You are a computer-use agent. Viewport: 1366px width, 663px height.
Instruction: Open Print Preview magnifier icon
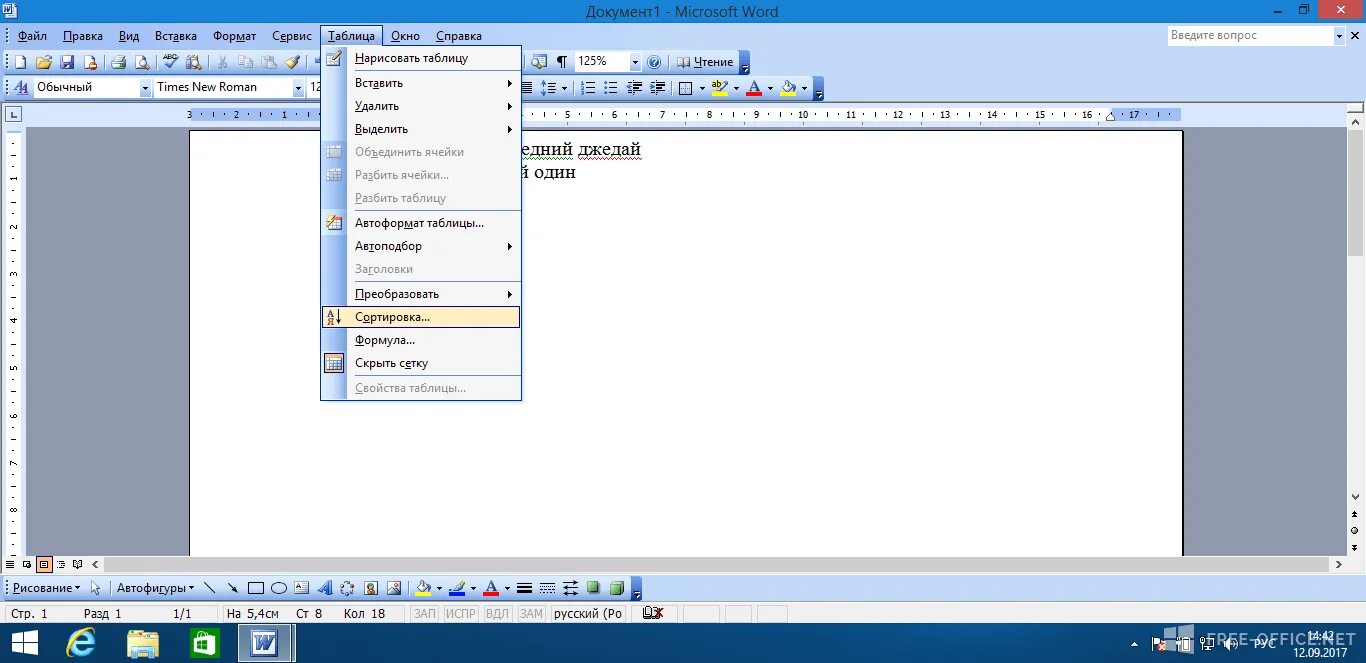[142, 62]
